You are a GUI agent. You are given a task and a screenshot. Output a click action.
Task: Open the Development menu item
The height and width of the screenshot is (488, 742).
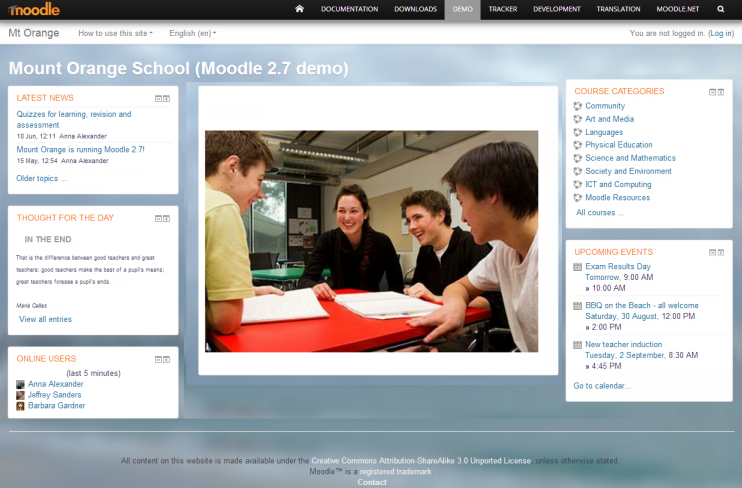(556, 9)
